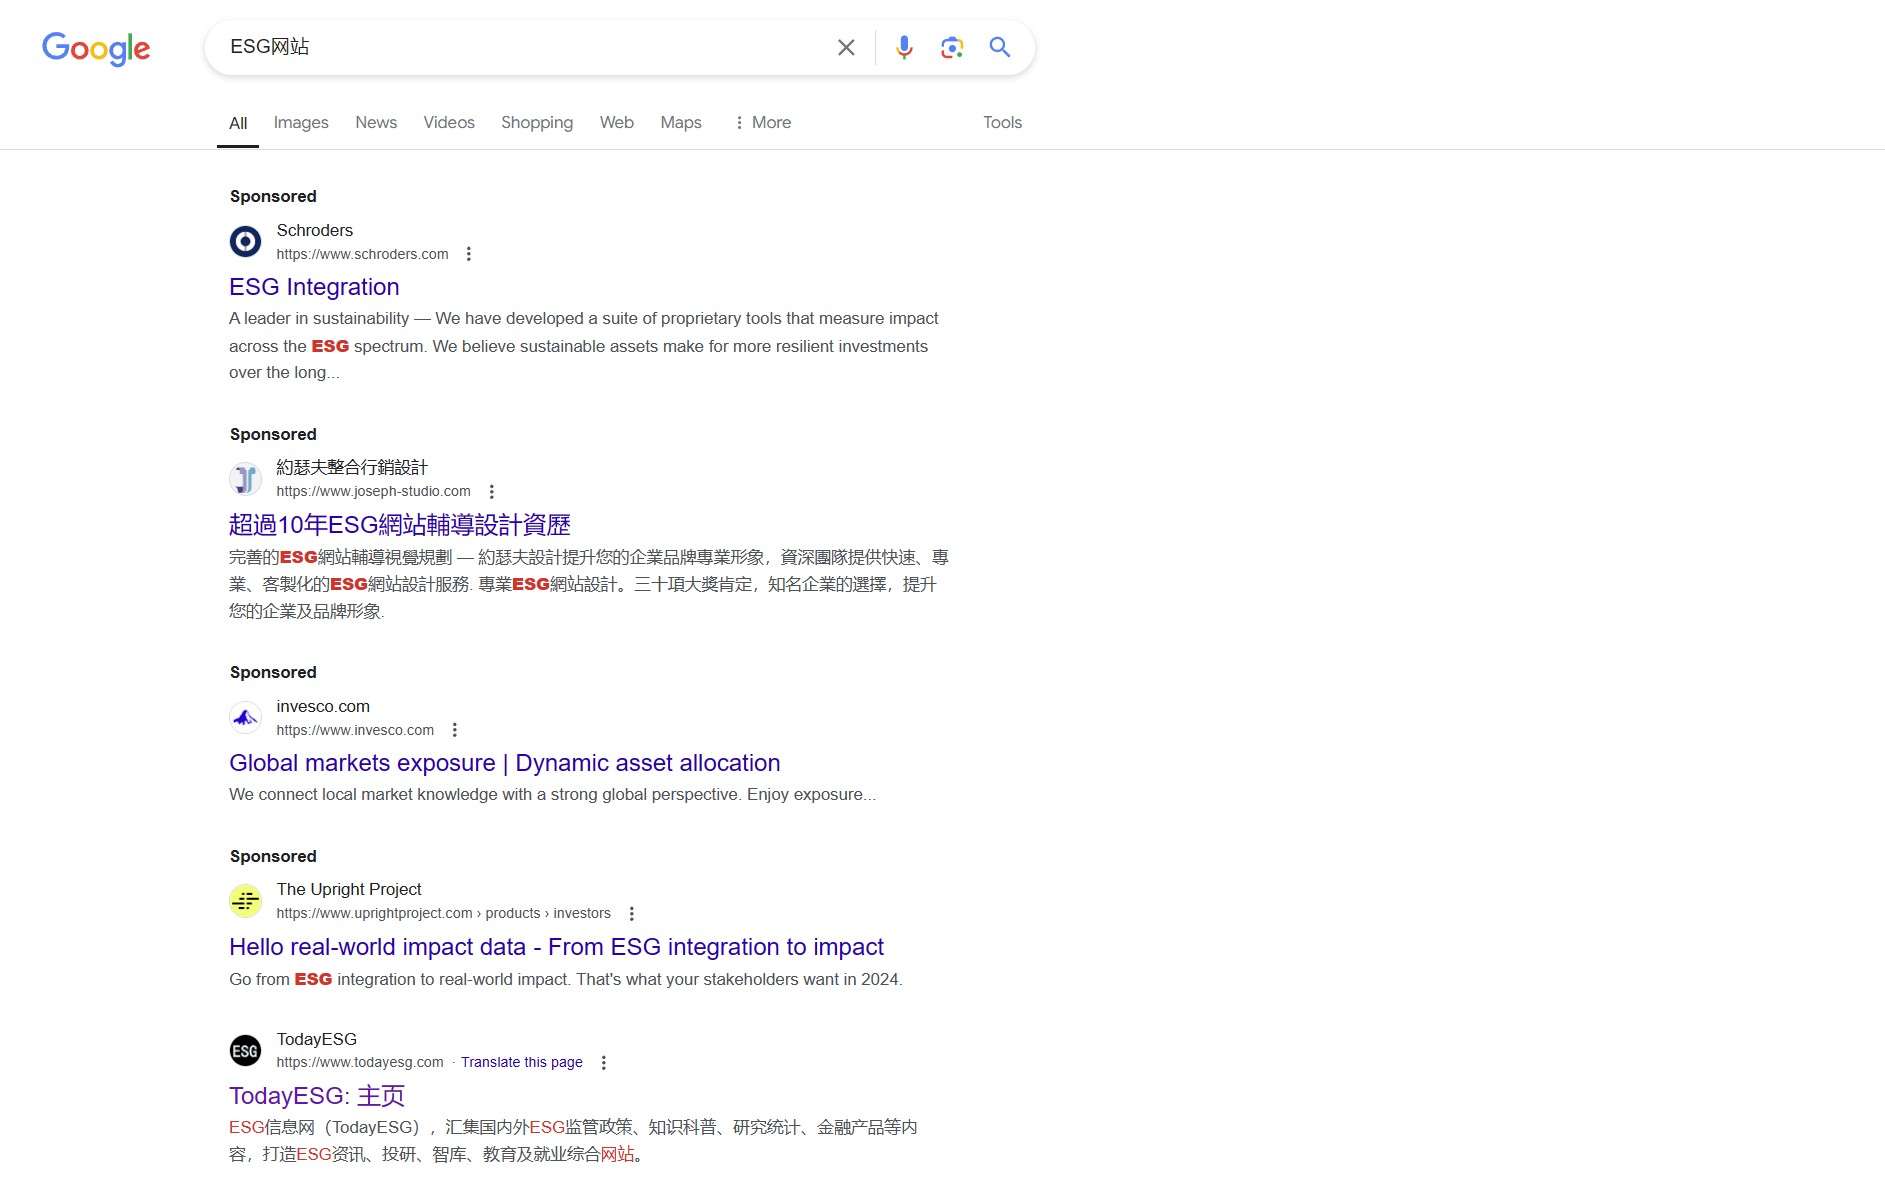Open Hello real-world impact data link
1885x1177 pixels.
pos(557,947)
